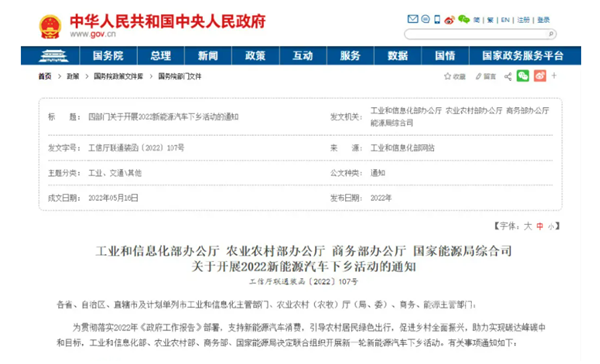Open the 政策 navigation menu item
Viewport: 600px width, 364px height.
click(x=255, y=56)
